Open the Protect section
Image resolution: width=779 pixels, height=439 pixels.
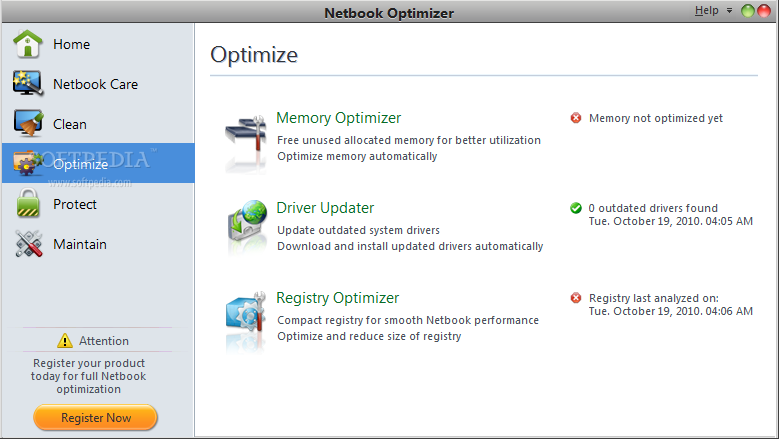coord(75,204)
